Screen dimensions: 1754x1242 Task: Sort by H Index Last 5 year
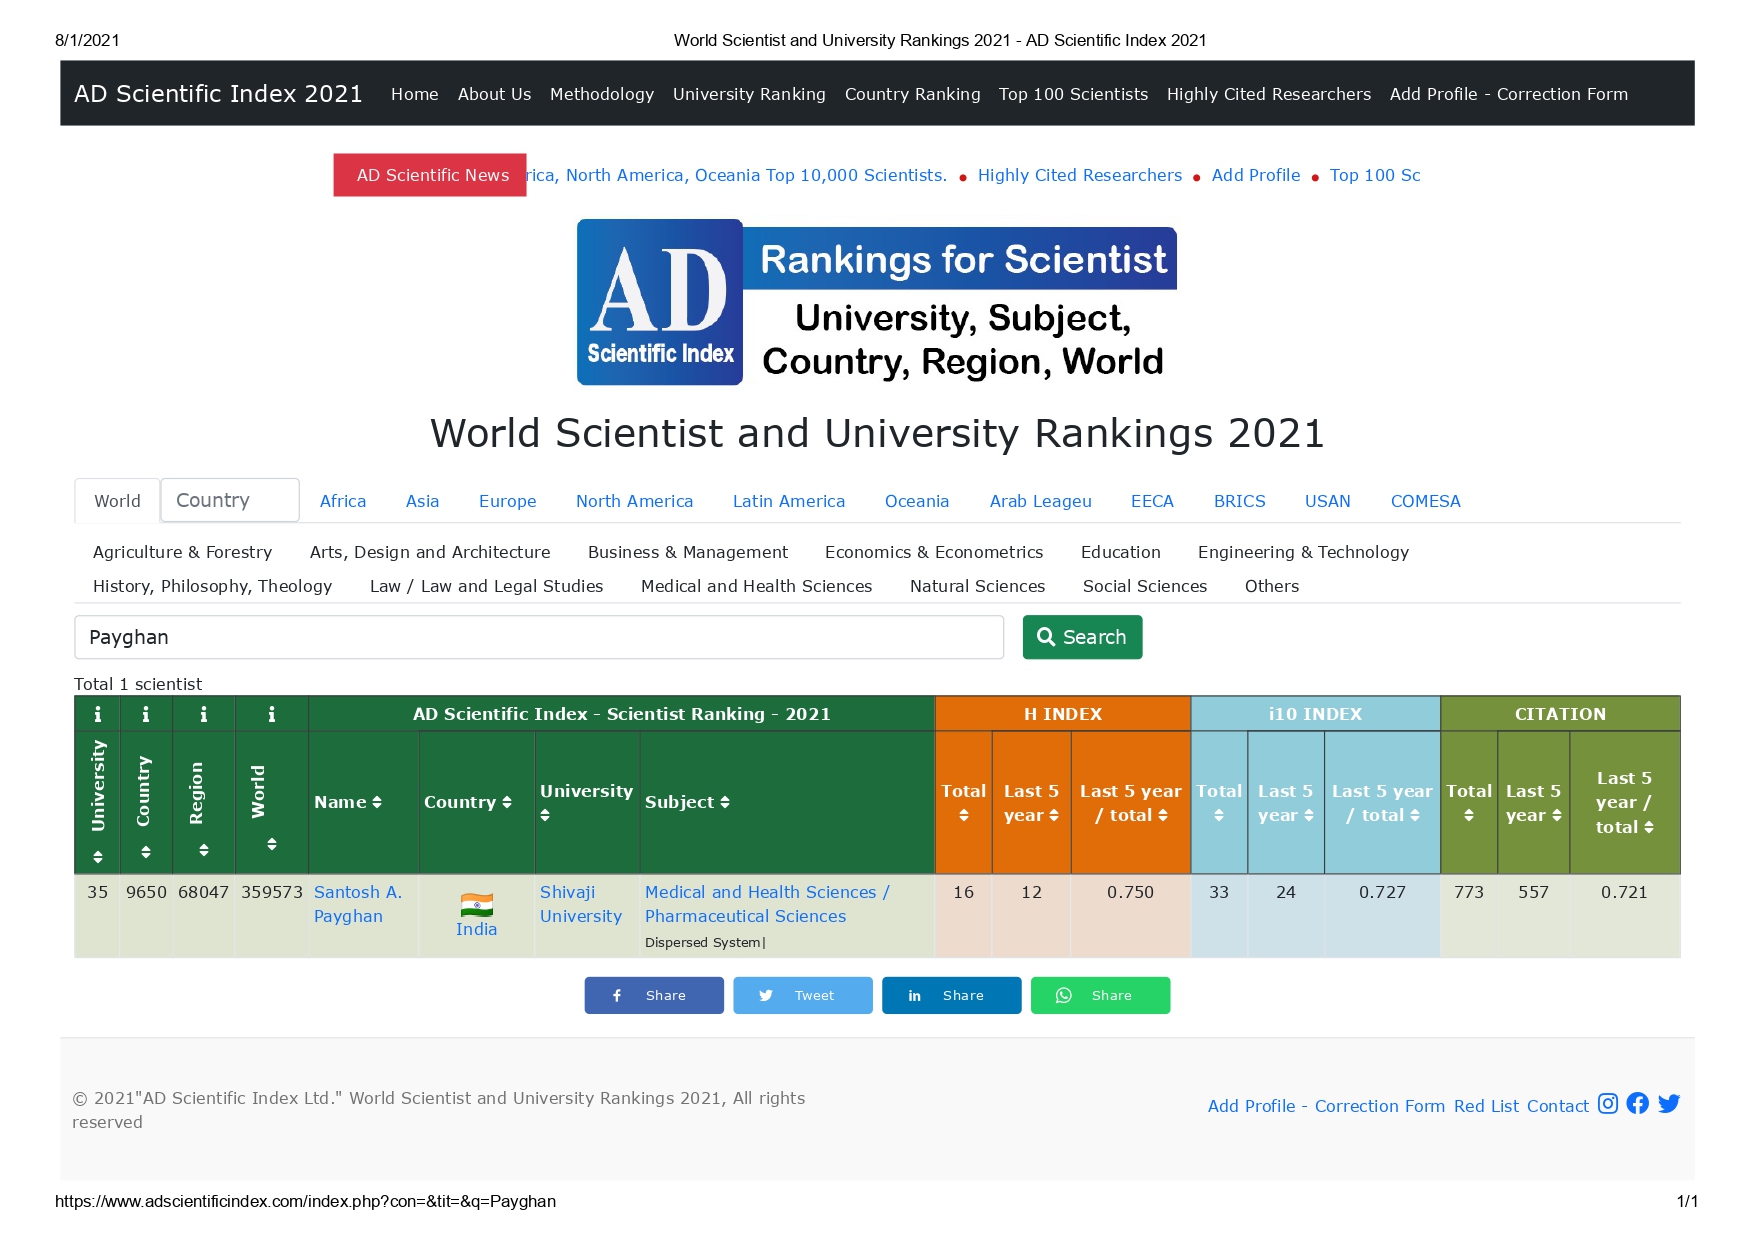(1031, 803)
